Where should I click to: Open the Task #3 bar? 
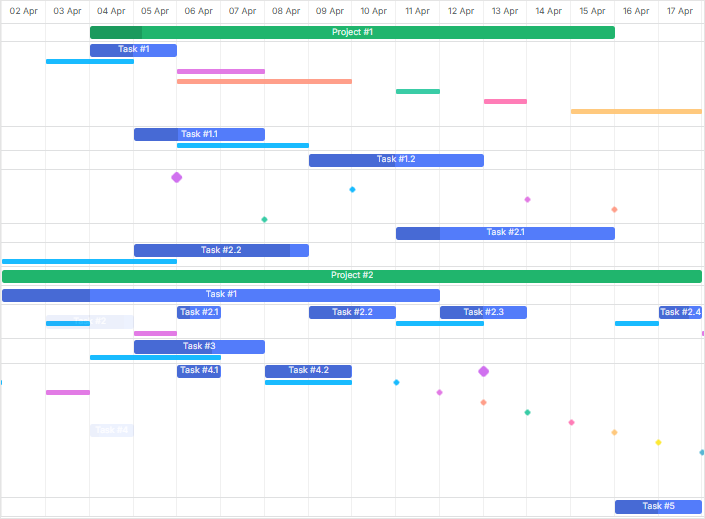coord(199,347)
